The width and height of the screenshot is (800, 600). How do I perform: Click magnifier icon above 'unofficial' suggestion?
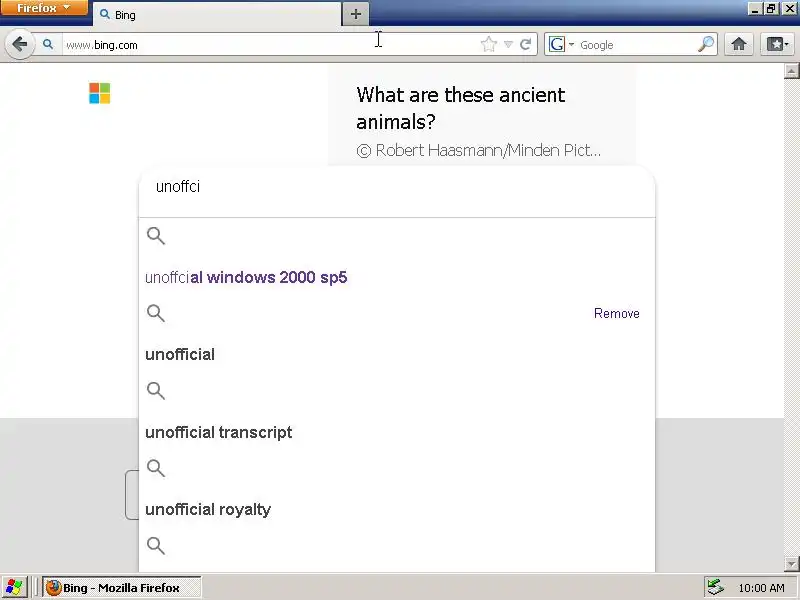coord(156,313)
